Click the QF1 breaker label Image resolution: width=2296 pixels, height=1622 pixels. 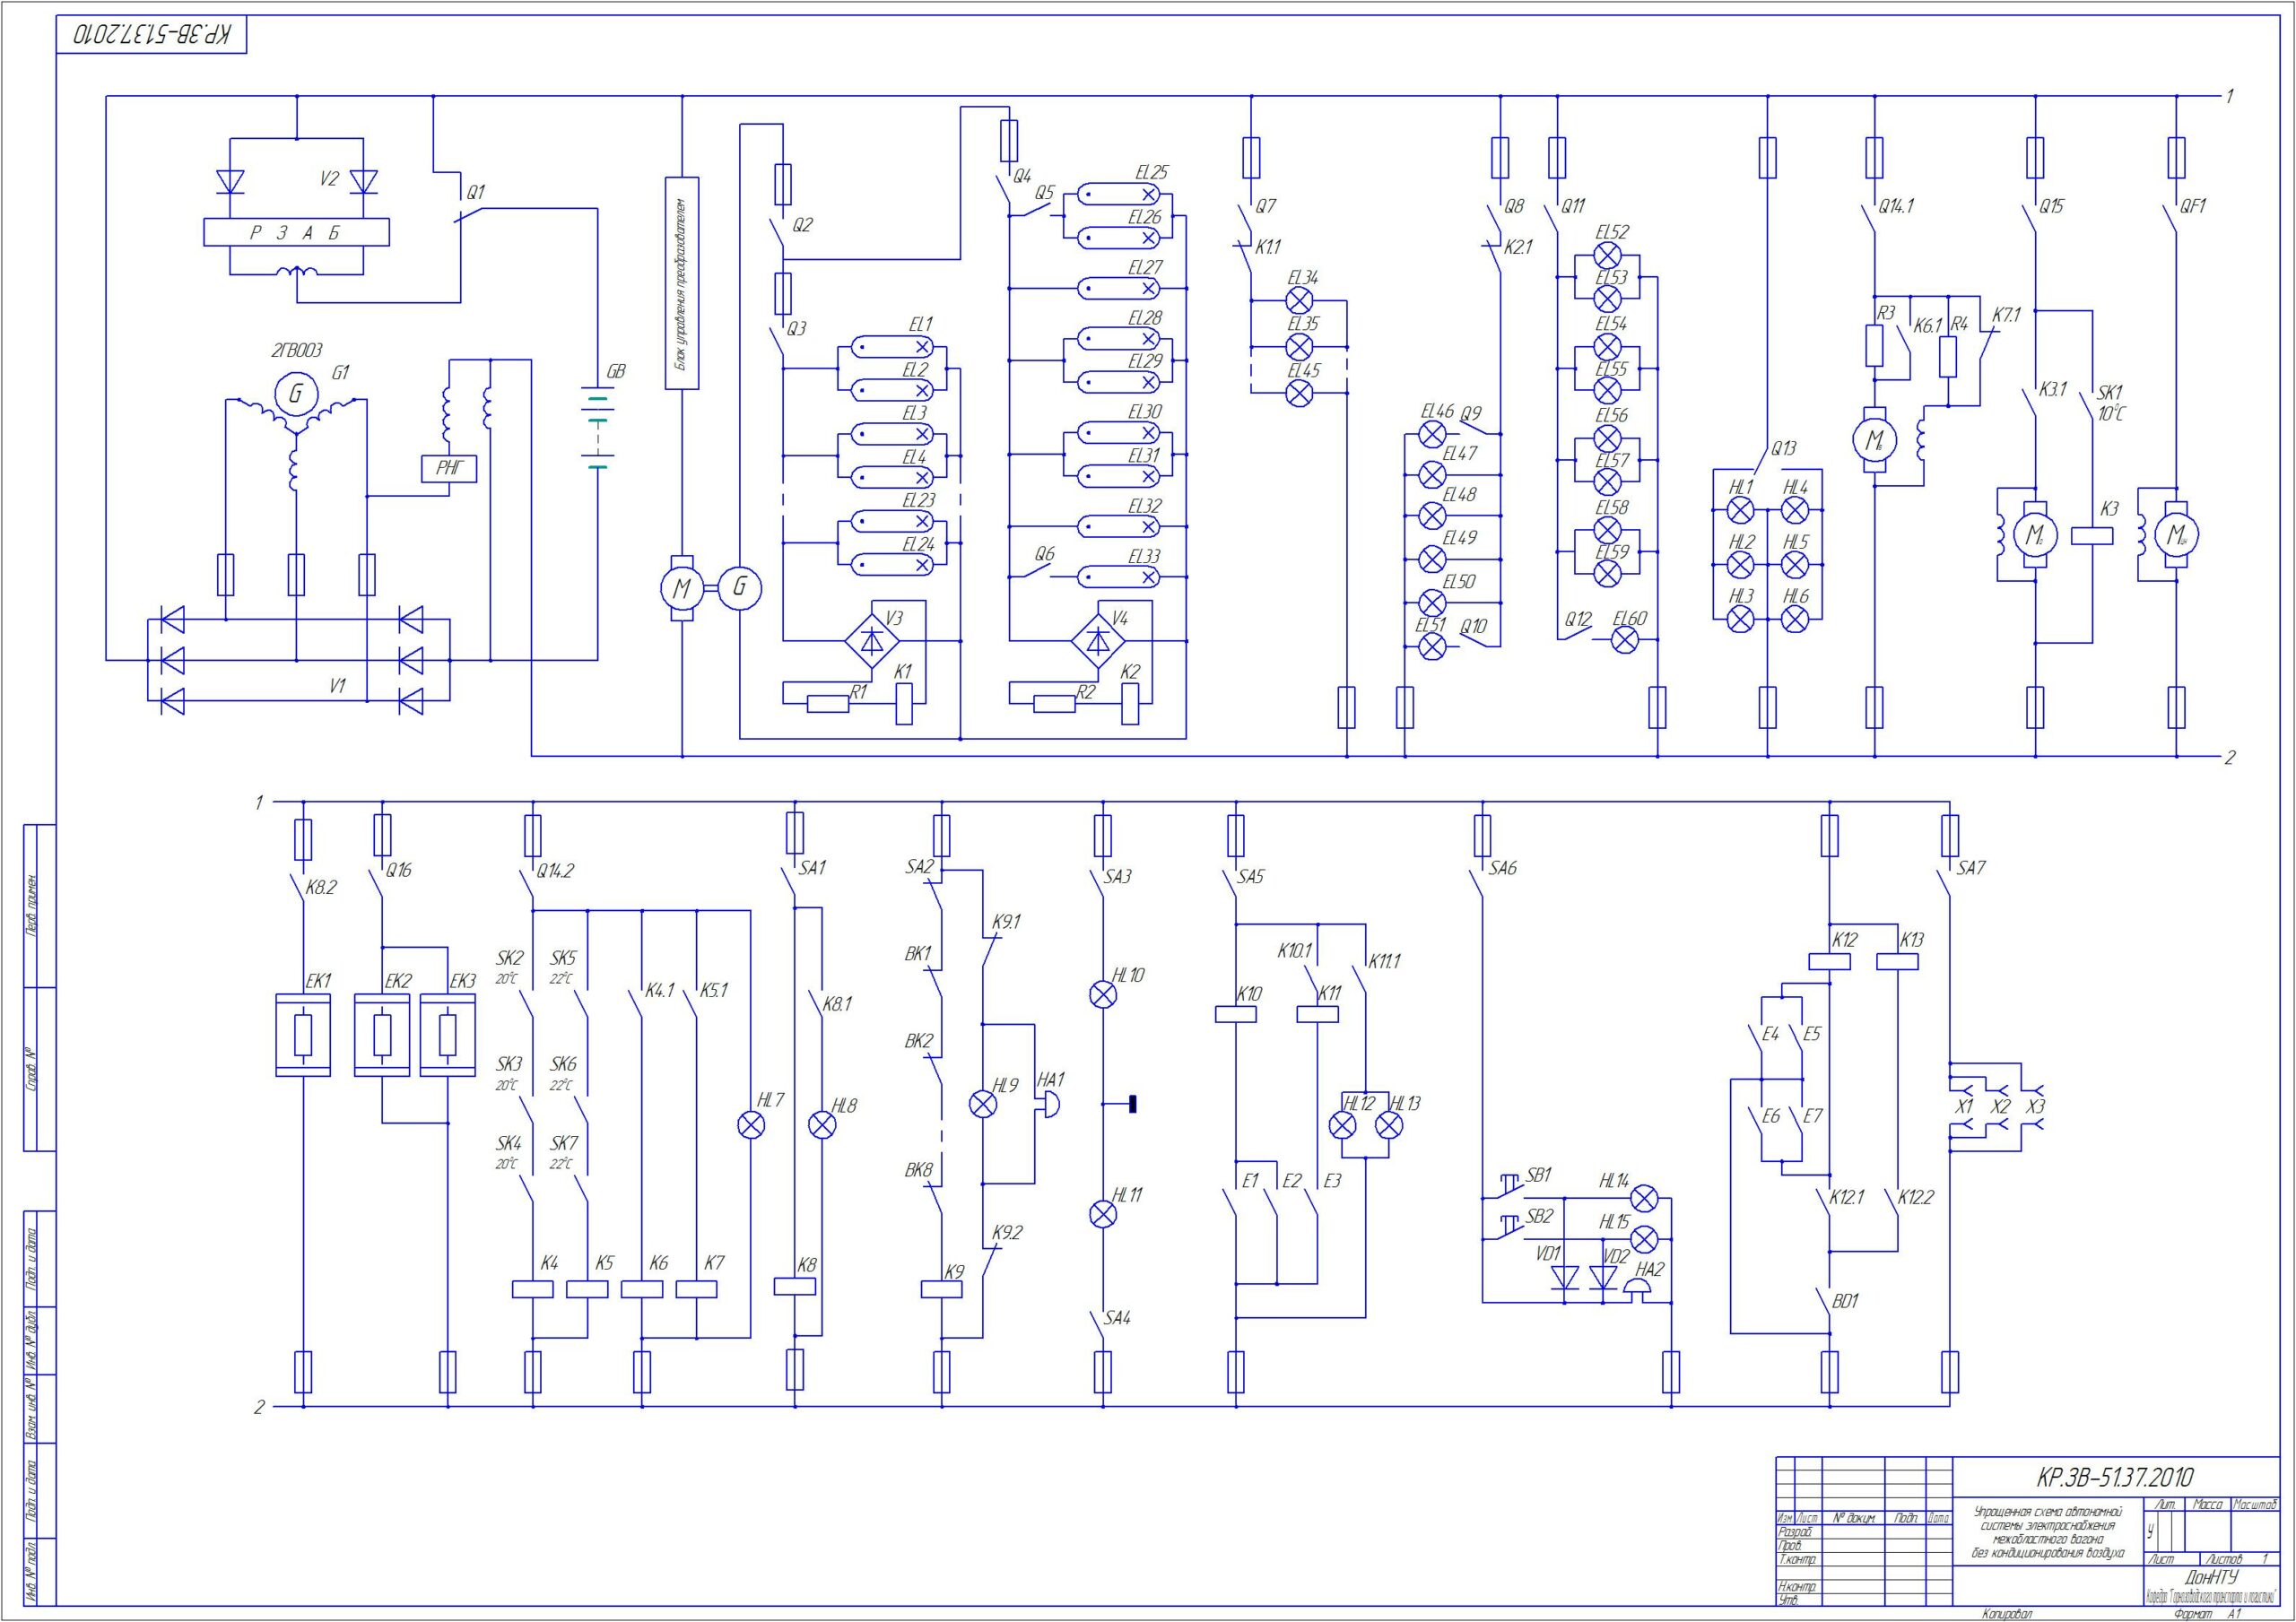[x=2193, y=206]
